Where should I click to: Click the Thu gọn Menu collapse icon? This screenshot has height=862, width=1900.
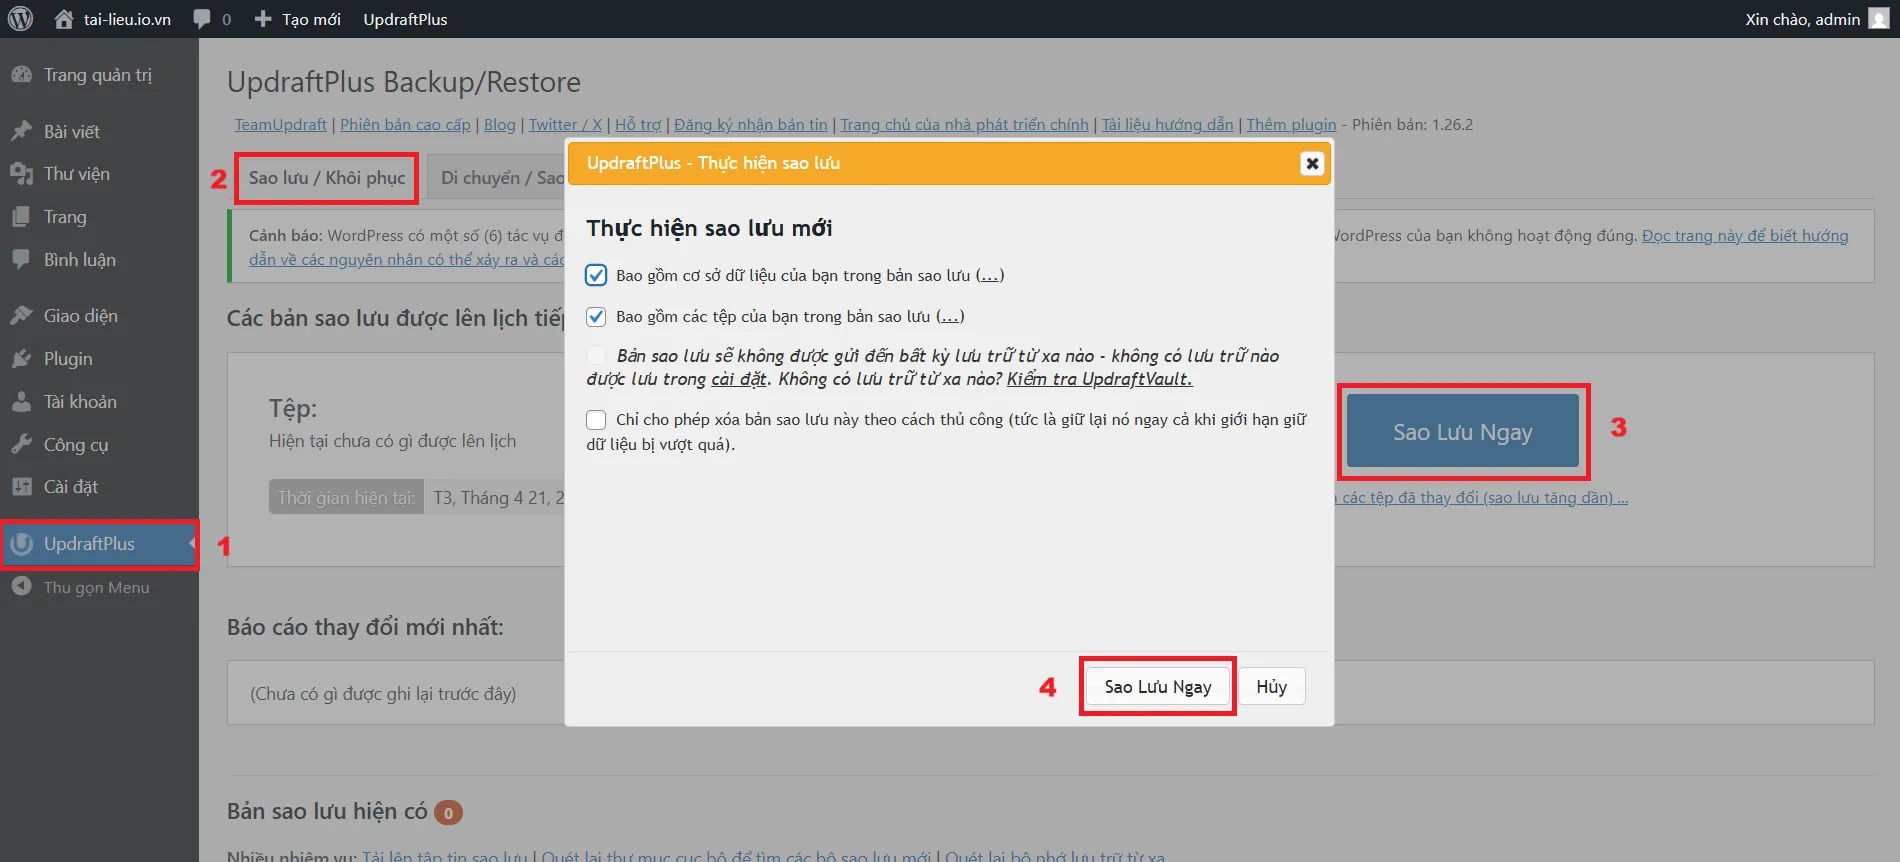coord(21,587)
